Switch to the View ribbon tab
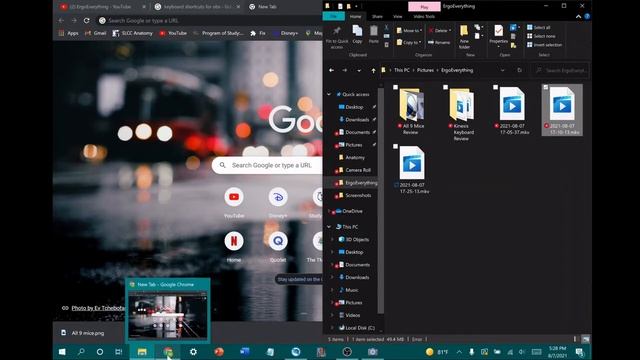 click(398, 16)
